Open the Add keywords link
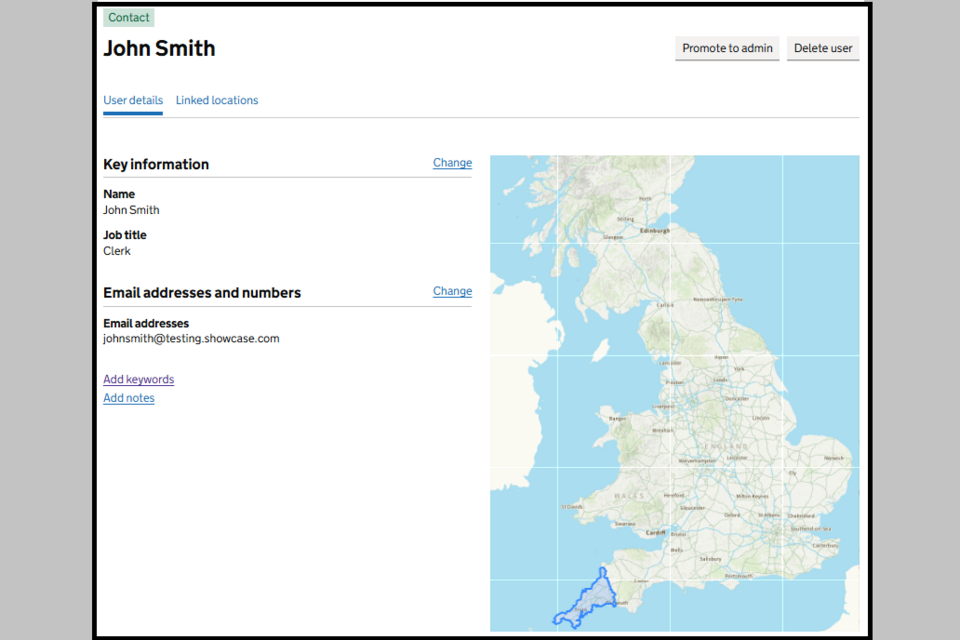The width and height of the screenshot is (960, 640). [139, 379]
